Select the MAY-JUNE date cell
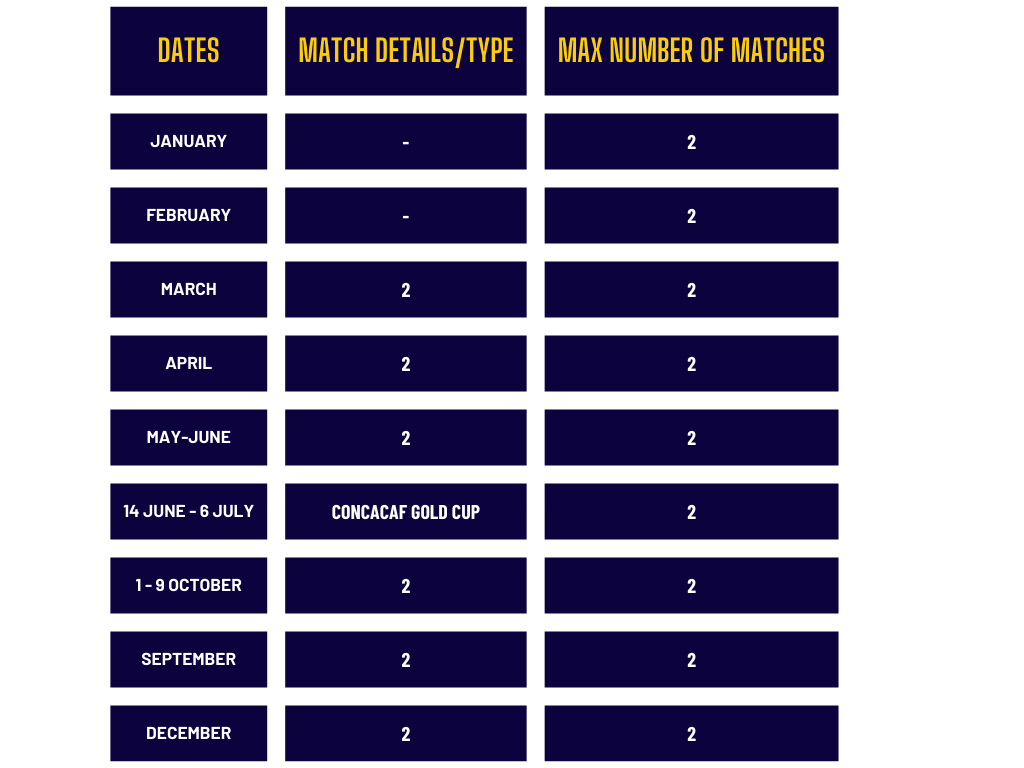Screen dimensions: 1024x768 pos(188,438)
